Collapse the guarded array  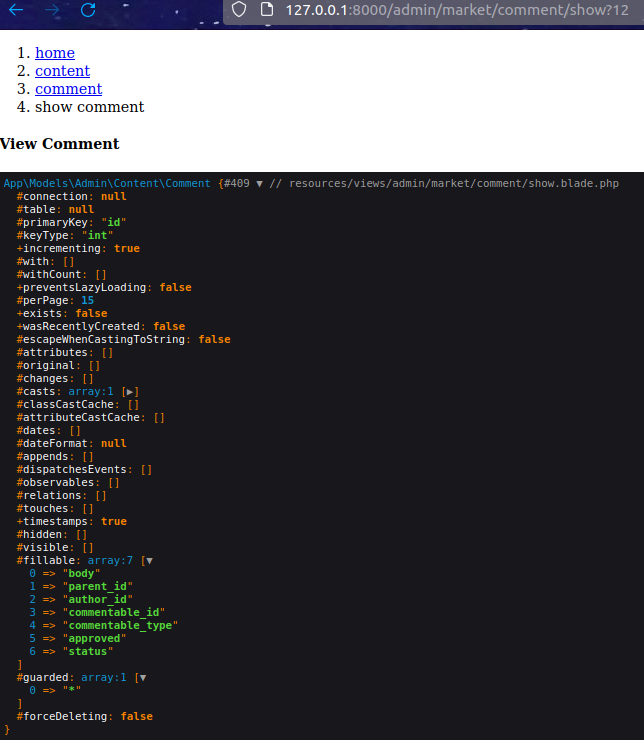(142, 678)
